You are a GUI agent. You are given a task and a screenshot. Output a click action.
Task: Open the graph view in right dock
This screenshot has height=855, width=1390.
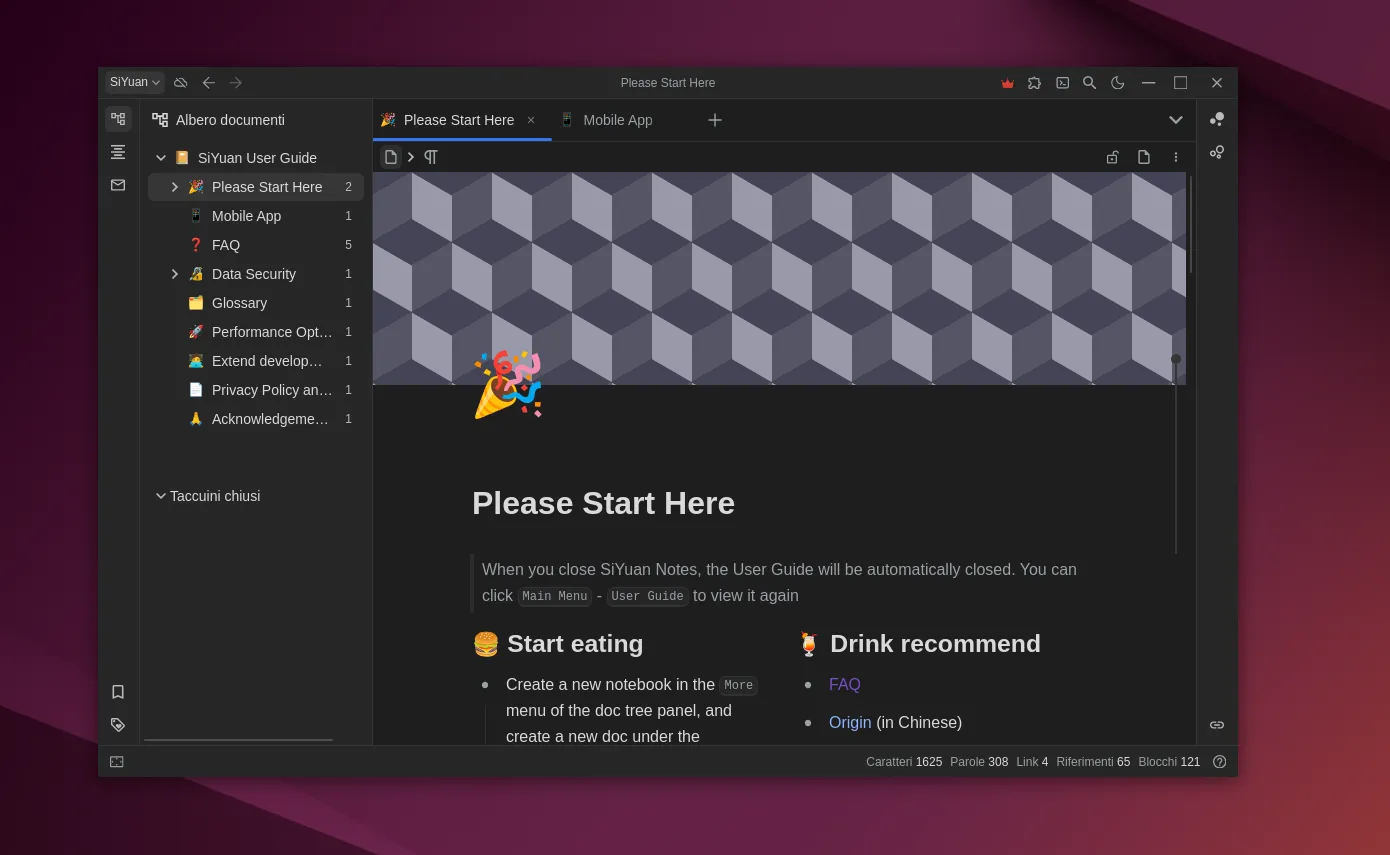1217,119
